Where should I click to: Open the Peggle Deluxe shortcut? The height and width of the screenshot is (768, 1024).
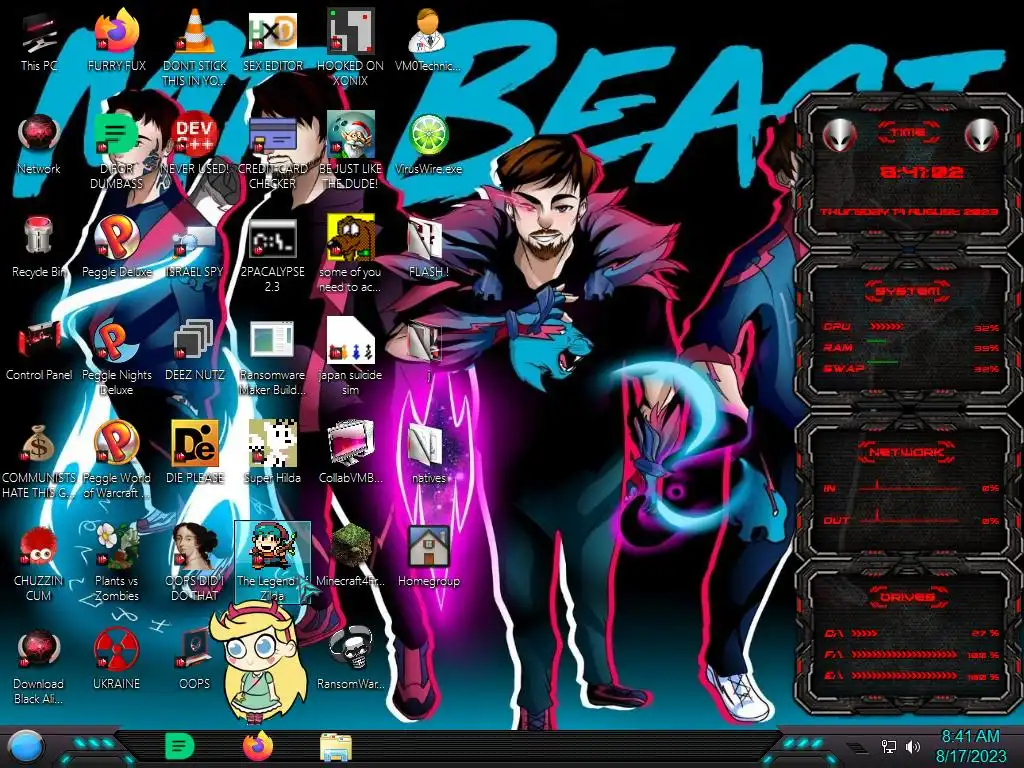[x=116, y=237]
